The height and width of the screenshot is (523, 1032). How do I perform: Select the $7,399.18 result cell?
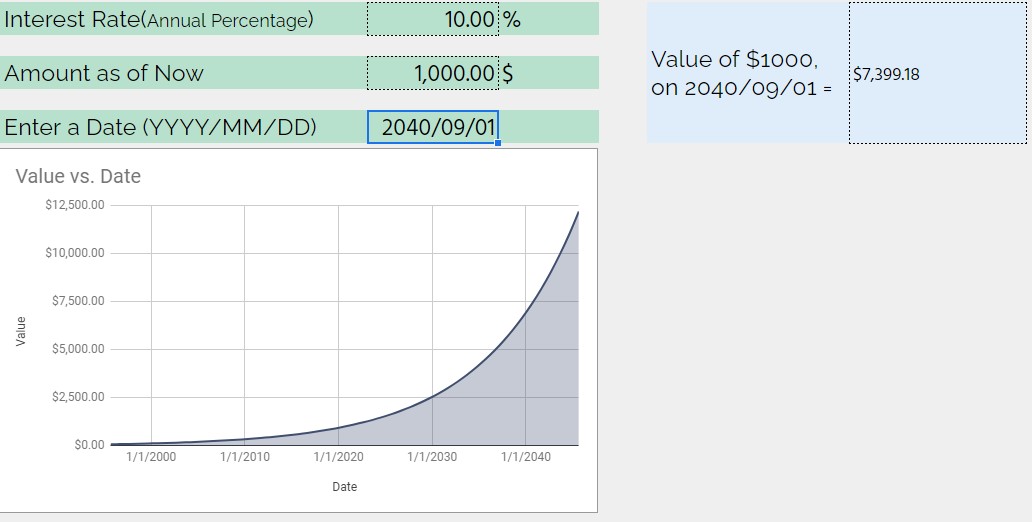coord(938,73)
